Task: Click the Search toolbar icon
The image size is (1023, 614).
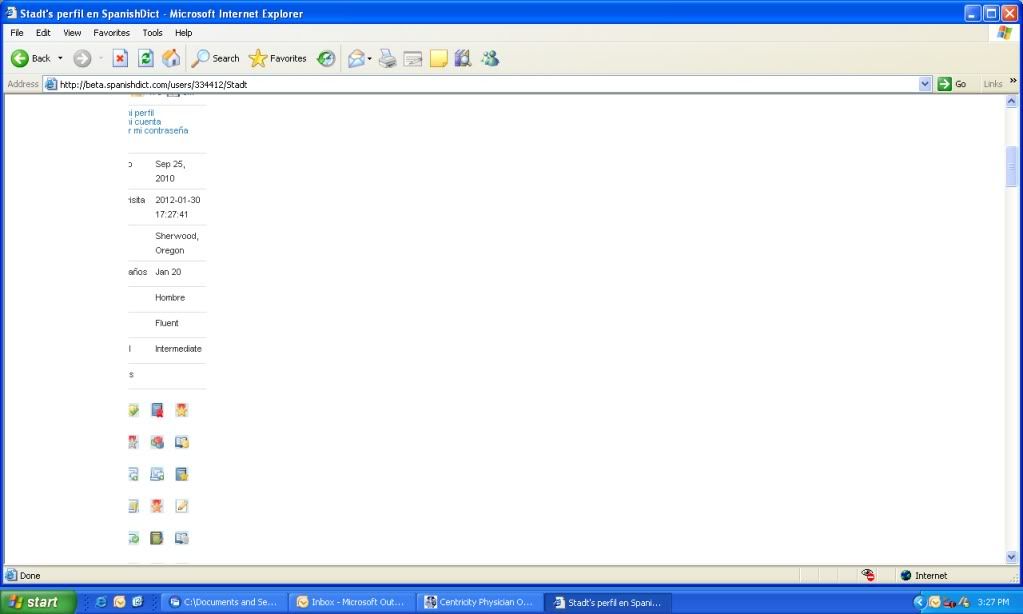Action: click(215, 58)
